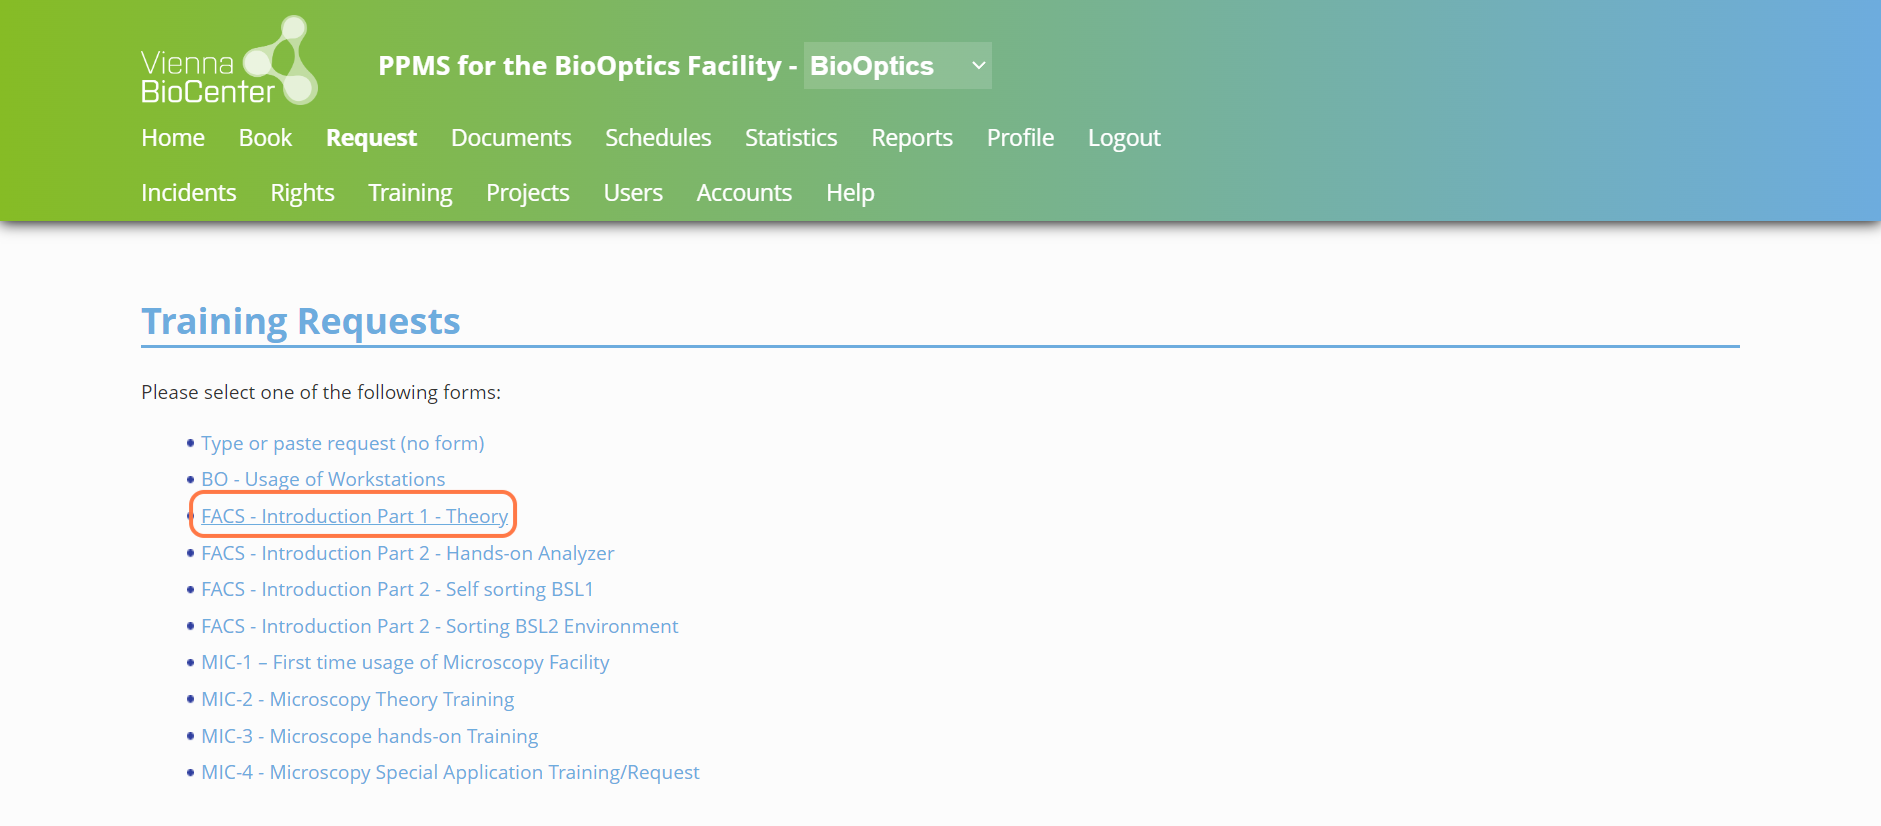Go to the Home menu item
Viewport: 1881px width, 826px height.
pyautogui.click(x=173, y=138)
